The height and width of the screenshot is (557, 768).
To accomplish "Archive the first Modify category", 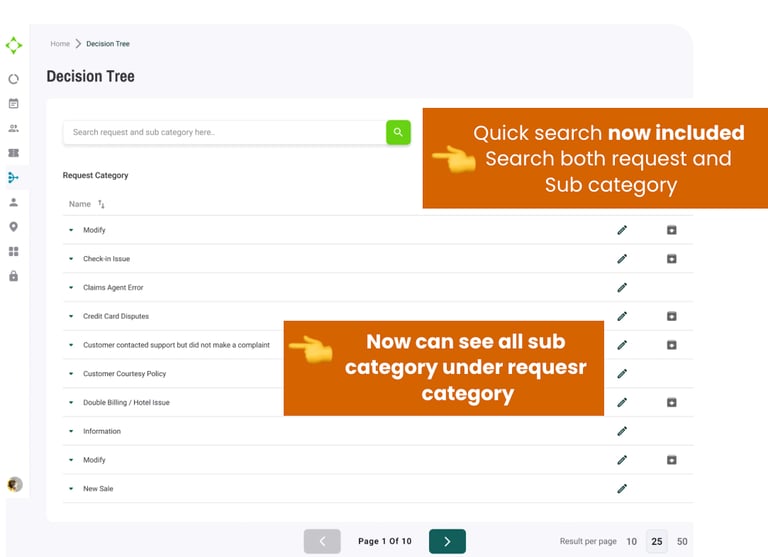I will [x=672, y=230].
